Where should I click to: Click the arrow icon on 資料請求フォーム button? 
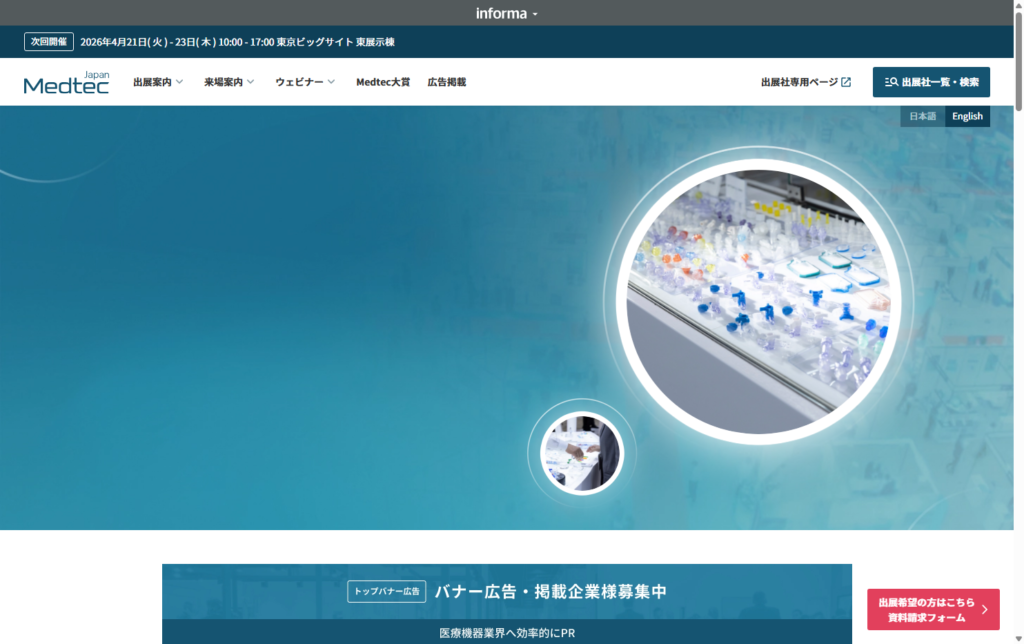click(984, 608)
